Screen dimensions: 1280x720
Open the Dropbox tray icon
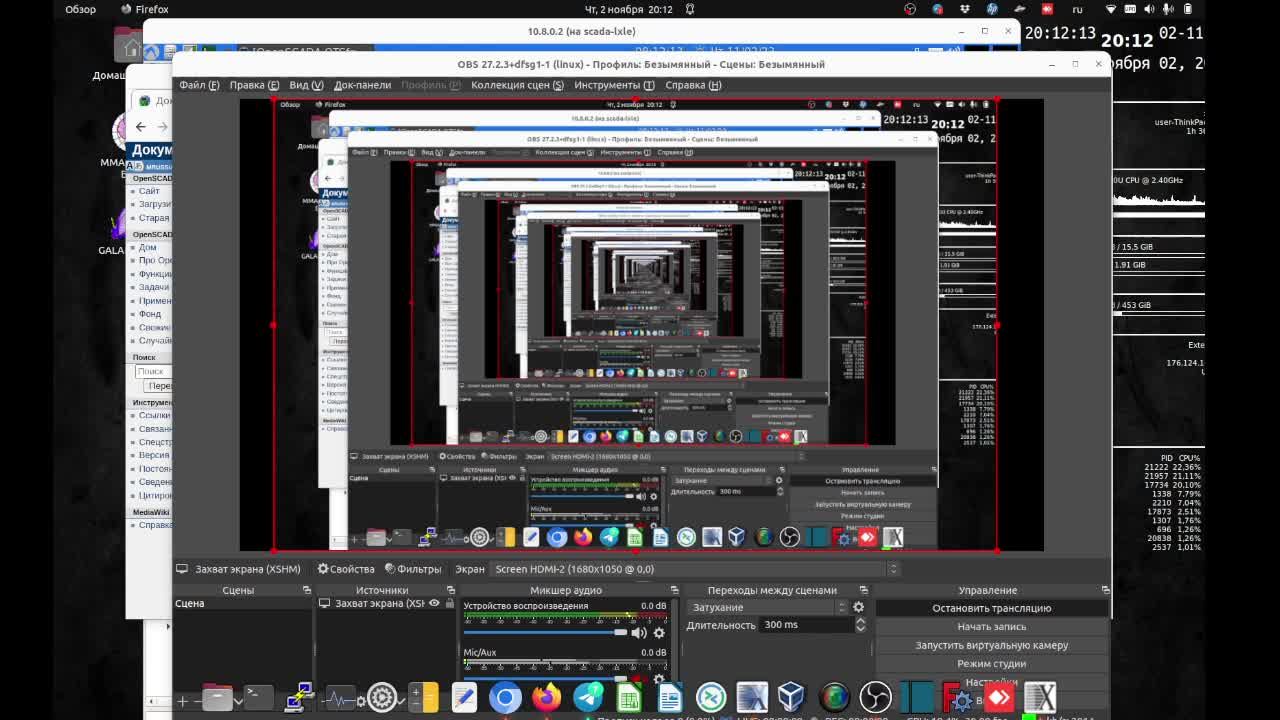(x=965, y=9)
